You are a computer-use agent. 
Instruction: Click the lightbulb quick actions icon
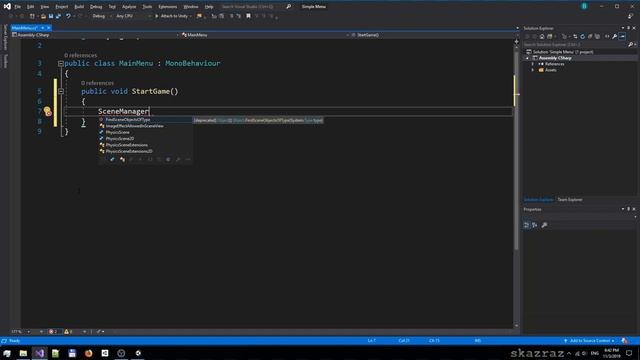[x=47, y=111]
